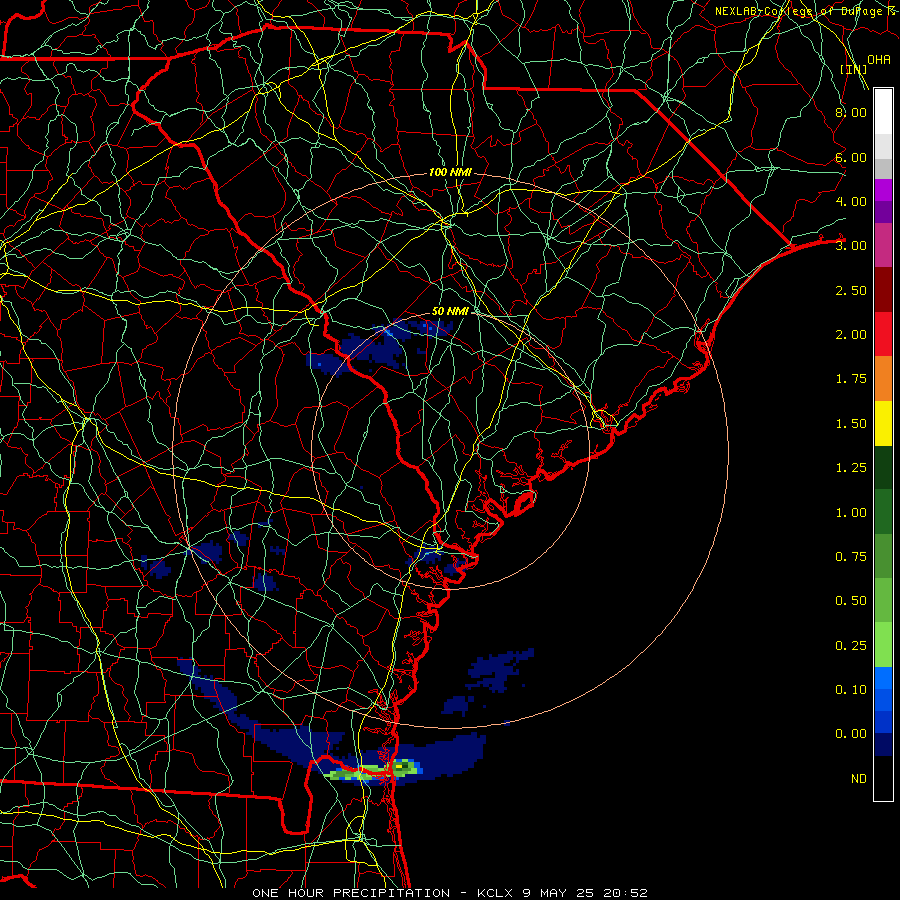
Task: Click the '50 NMI' range ring label
Action: coord(450,311)
